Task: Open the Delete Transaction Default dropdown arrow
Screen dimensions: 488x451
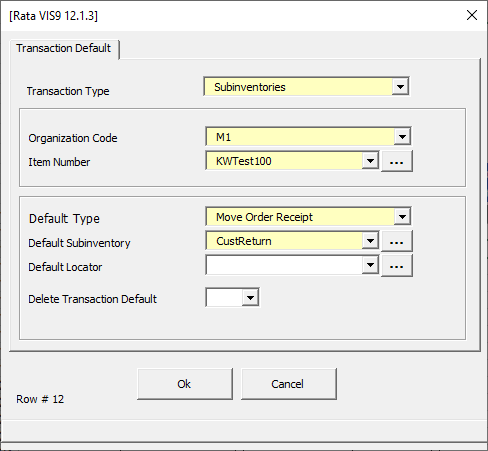Action: point(250,297)
